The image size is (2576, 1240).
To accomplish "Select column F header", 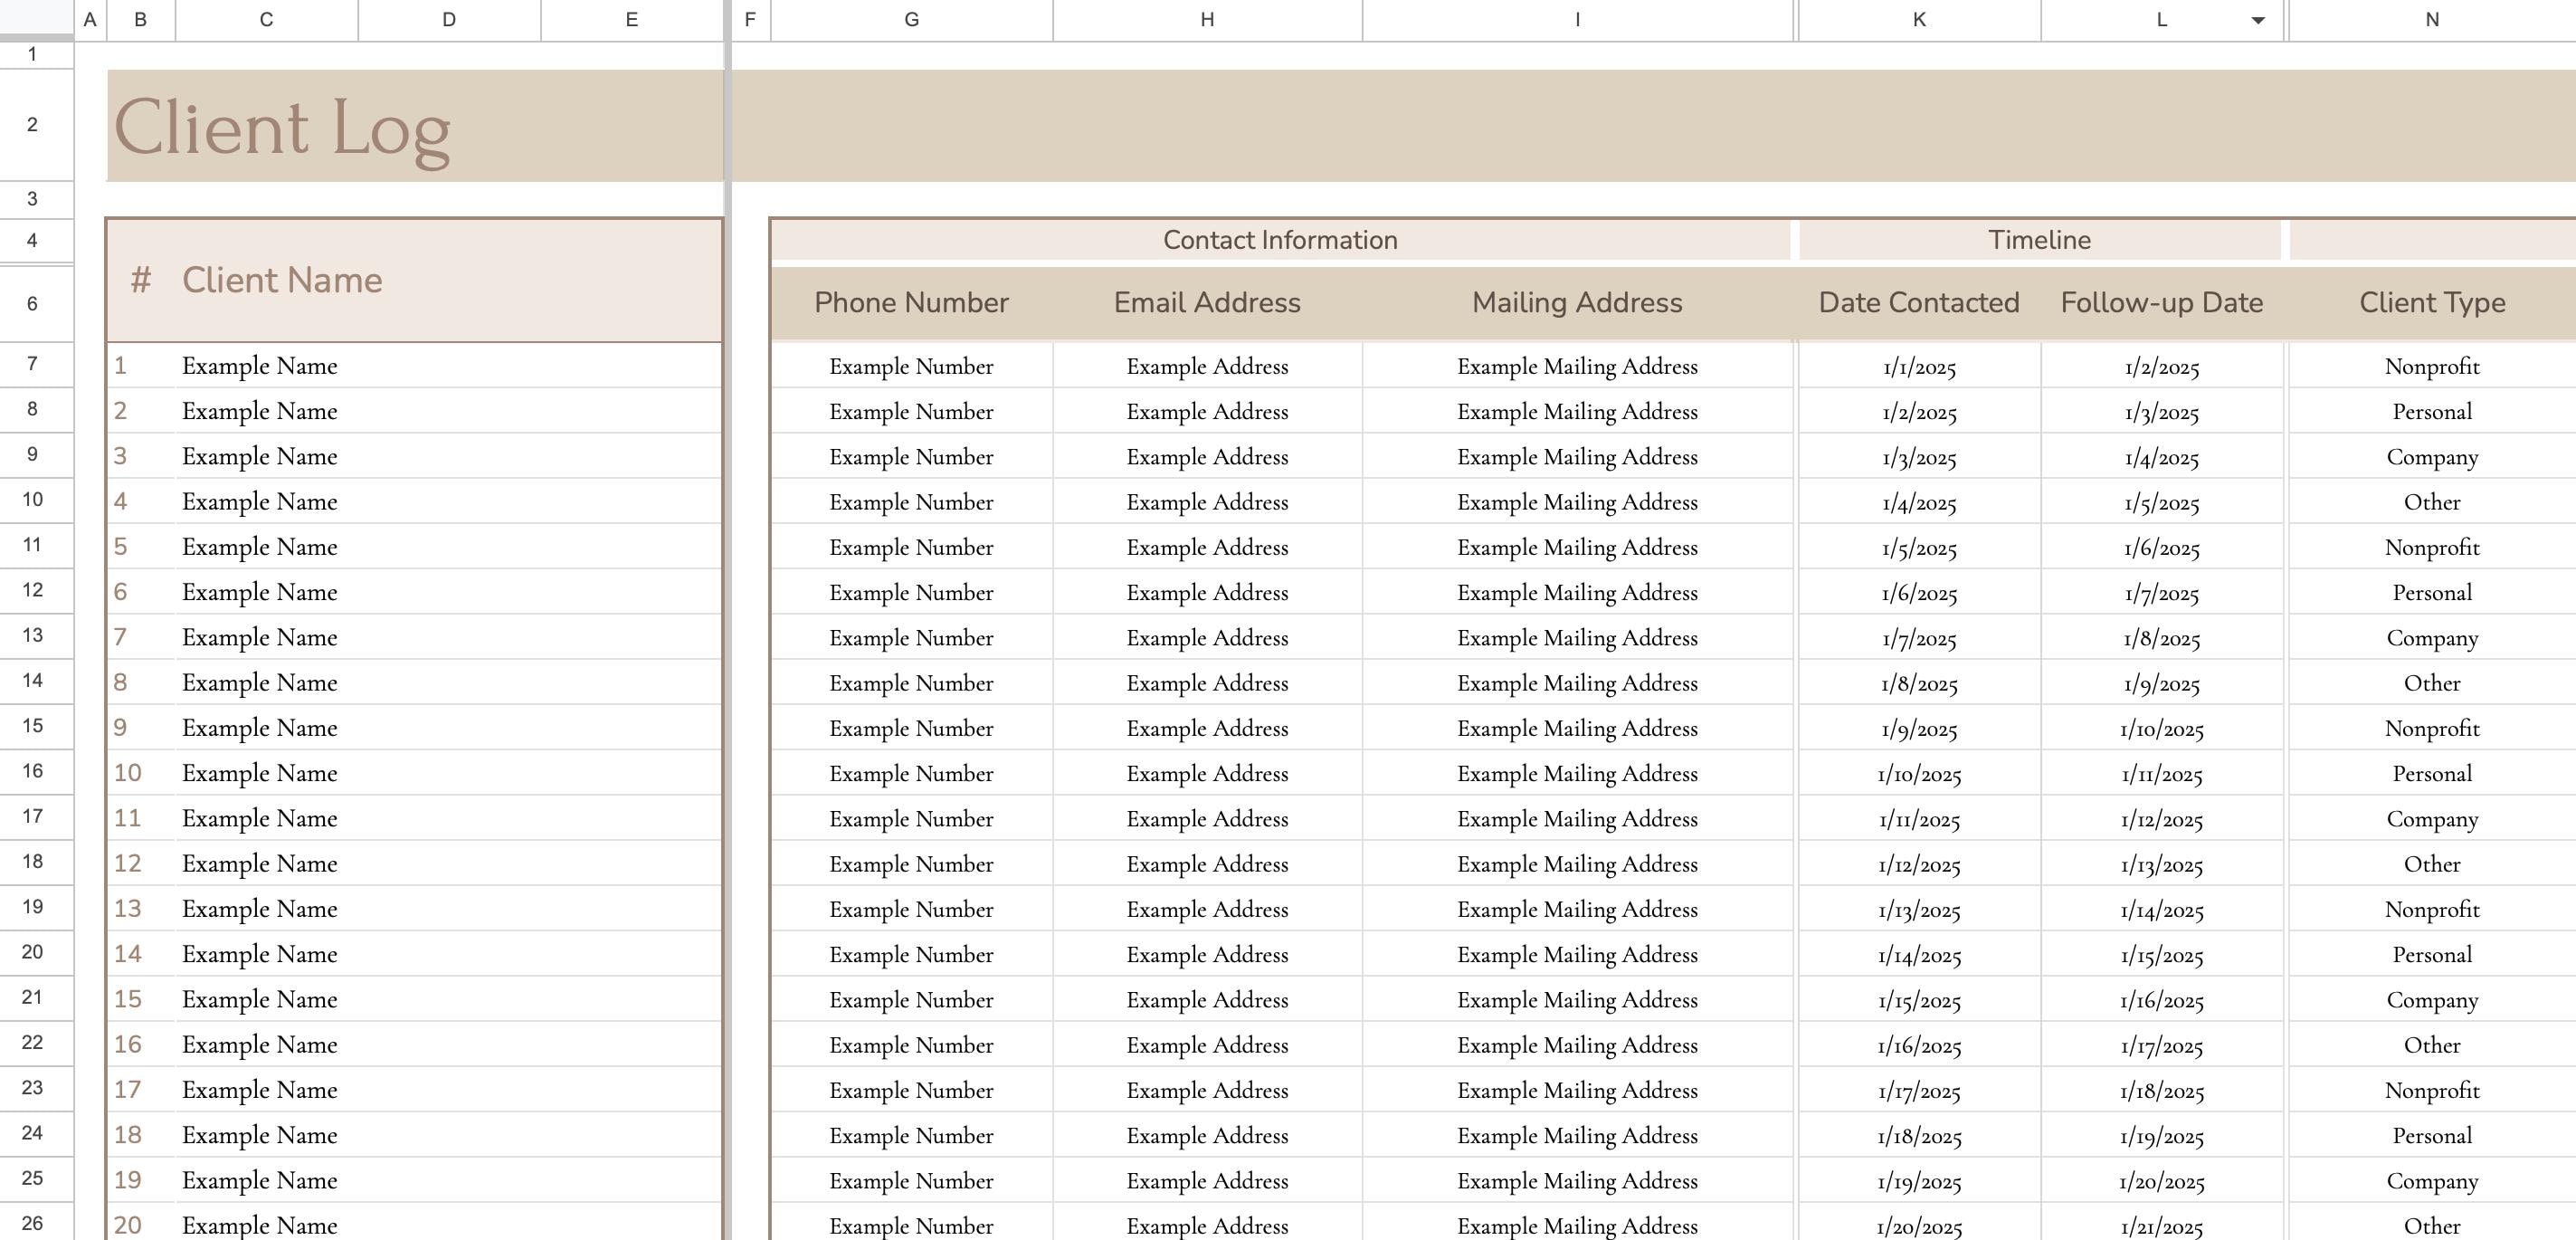I will [750, 20].
